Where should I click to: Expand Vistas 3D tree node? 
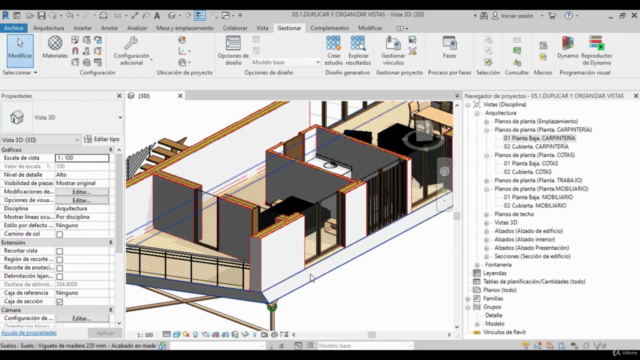point(487,223)
